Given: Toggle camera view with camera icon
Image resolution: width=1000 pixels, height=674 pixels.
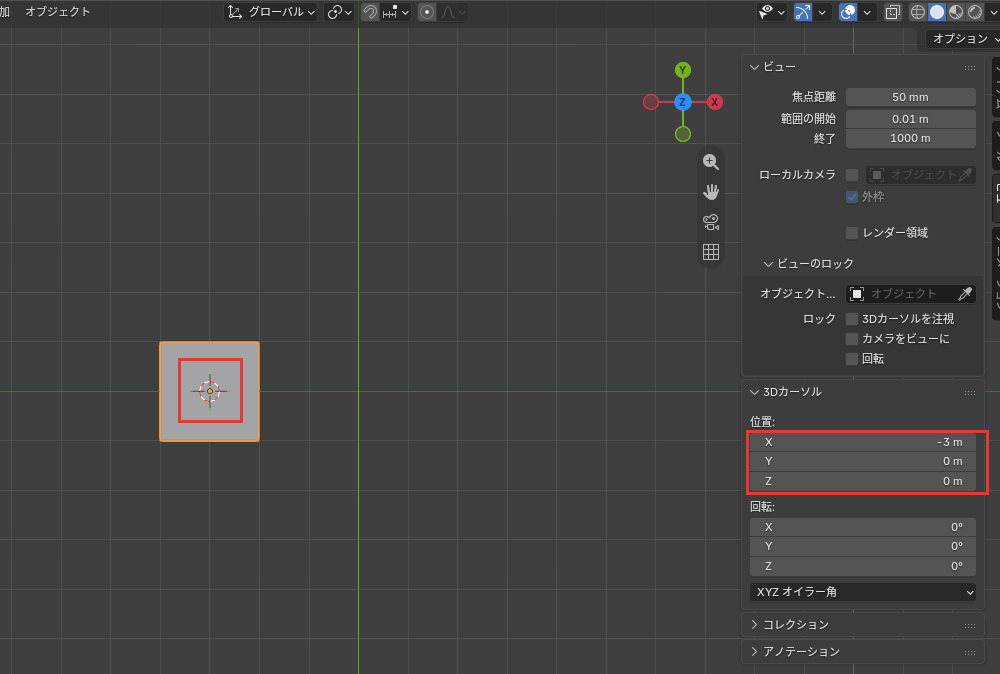Looking at the screenshot, I should [x=710, y=222].
